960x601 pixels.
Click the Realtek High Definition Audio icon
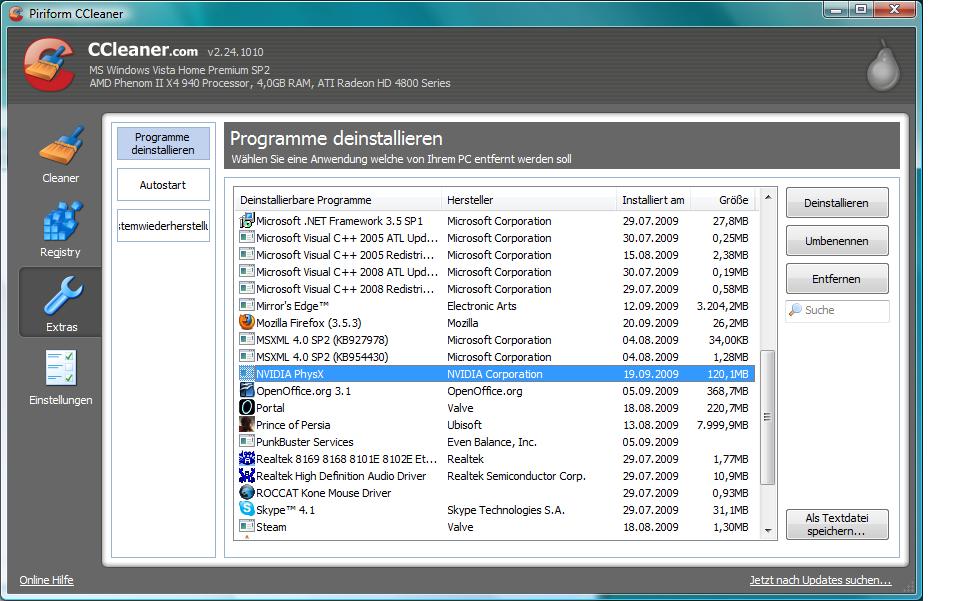coord(247,475)
